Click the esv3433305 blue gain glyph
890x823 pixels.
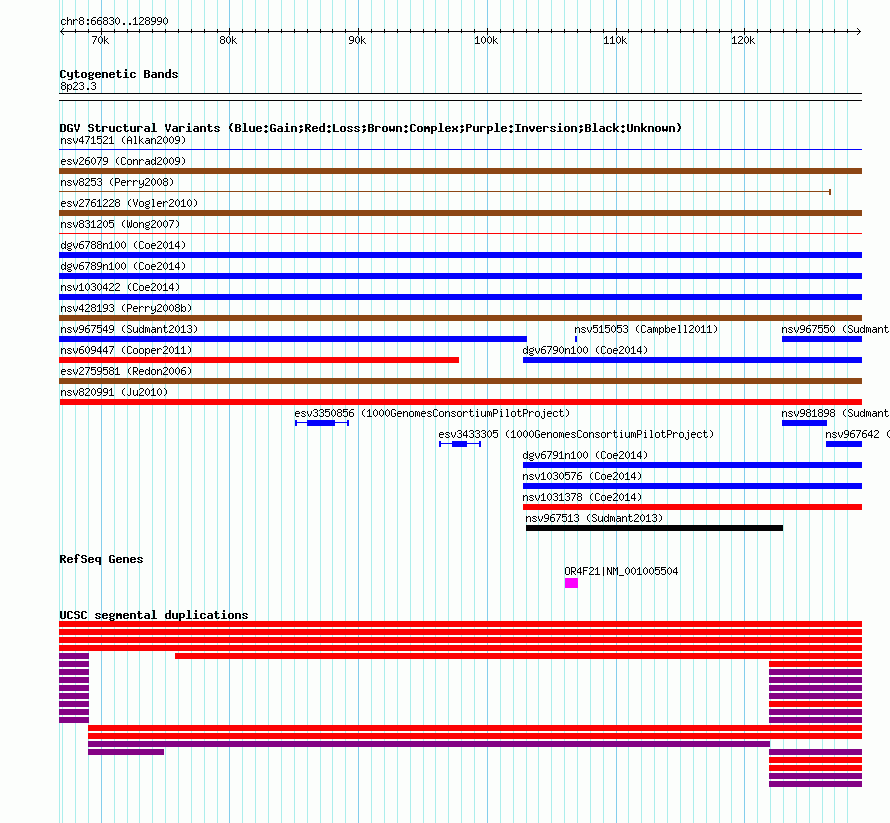click(460, 444)
